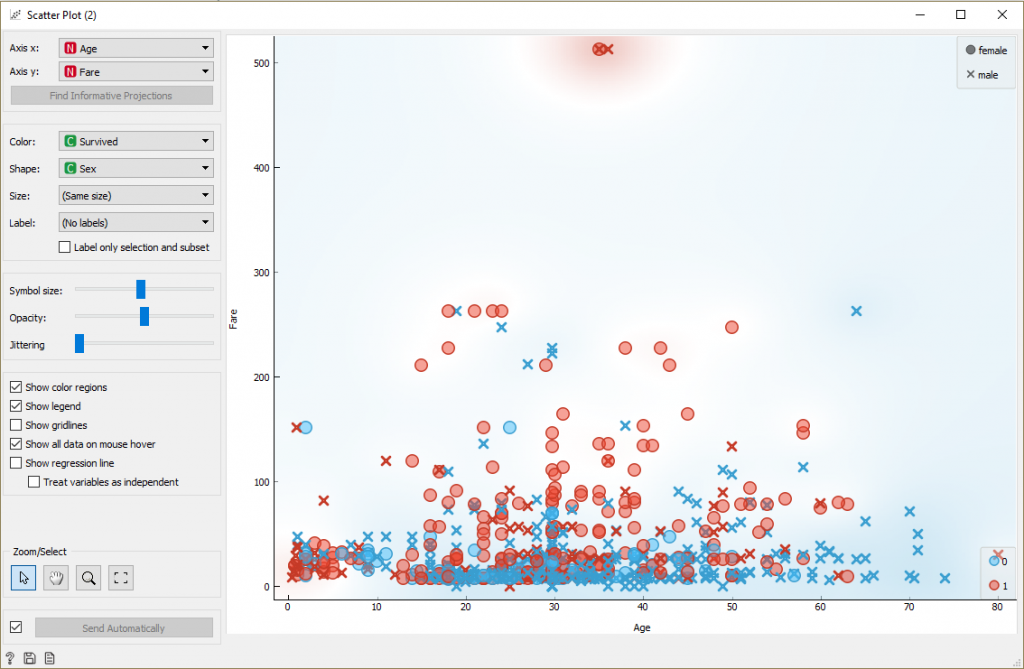1024x669 pixels.
Task: Adjust the Opacity slider handle
Action: point(144,315)
